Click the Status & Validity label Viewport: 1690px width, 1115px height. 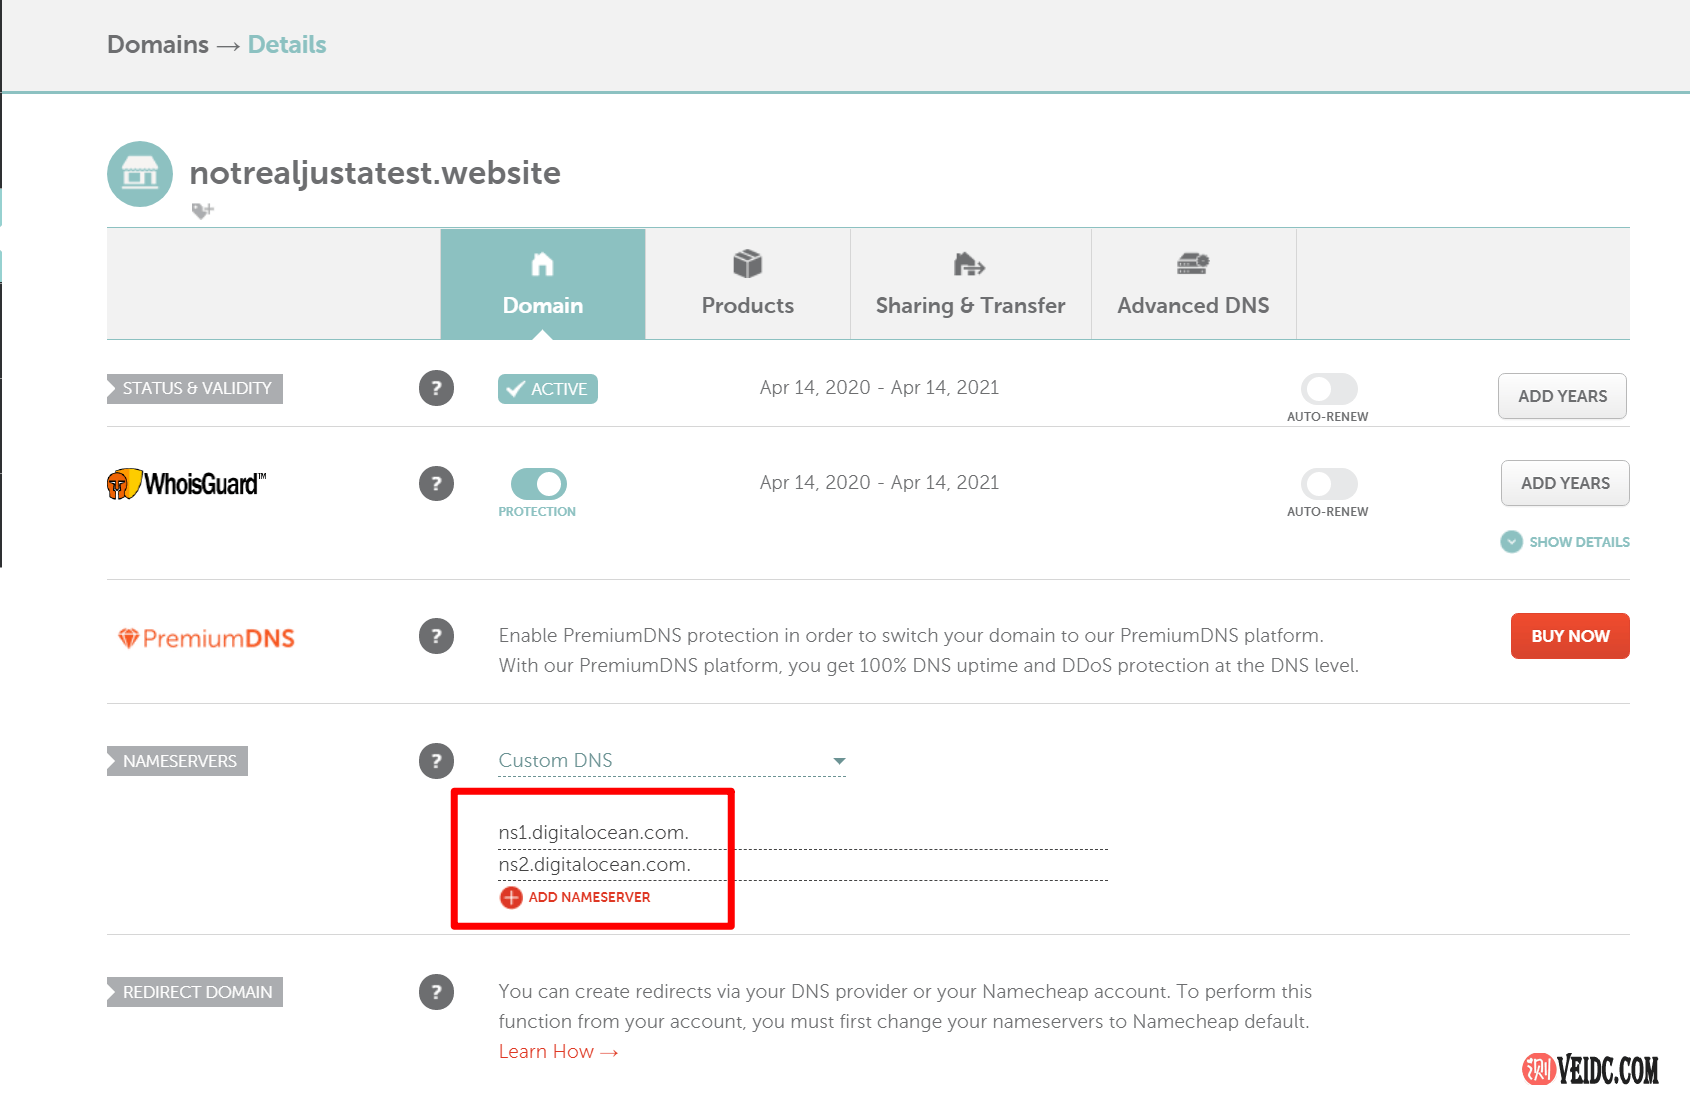[x=196, y=389]
